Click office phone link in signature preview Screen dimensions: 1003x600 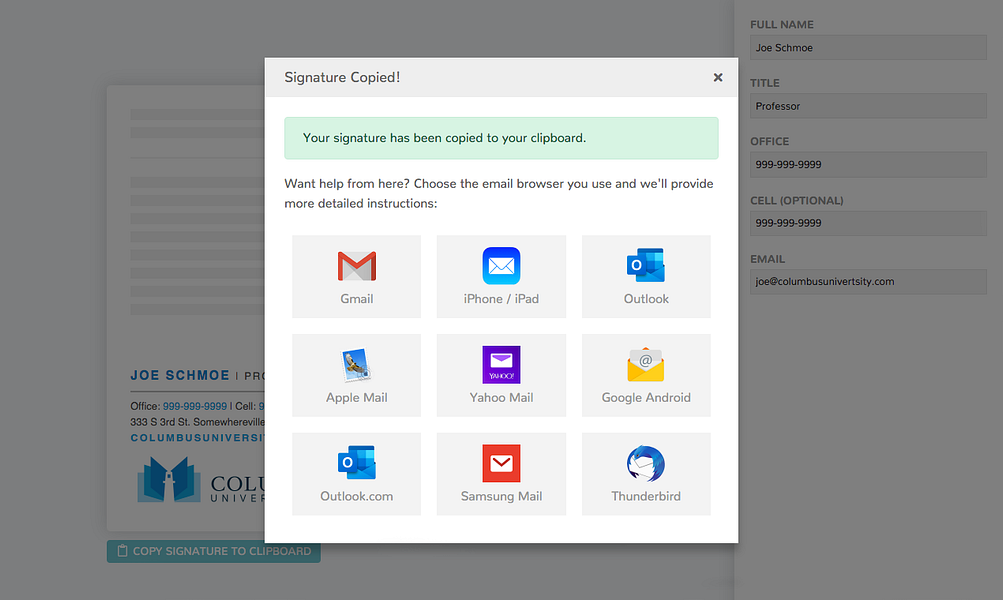click(x=194, y=406)
